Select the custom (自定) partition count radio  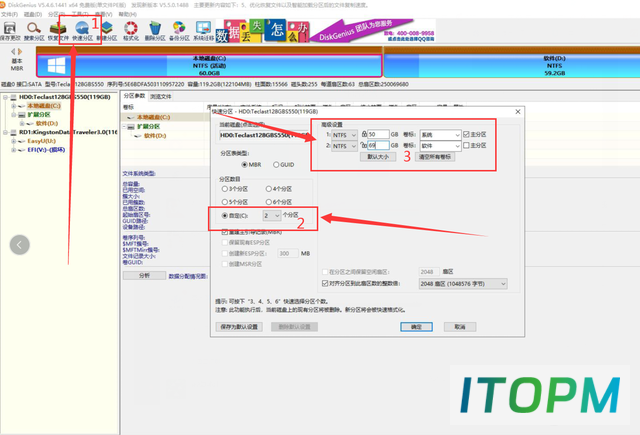coord(224,215)
